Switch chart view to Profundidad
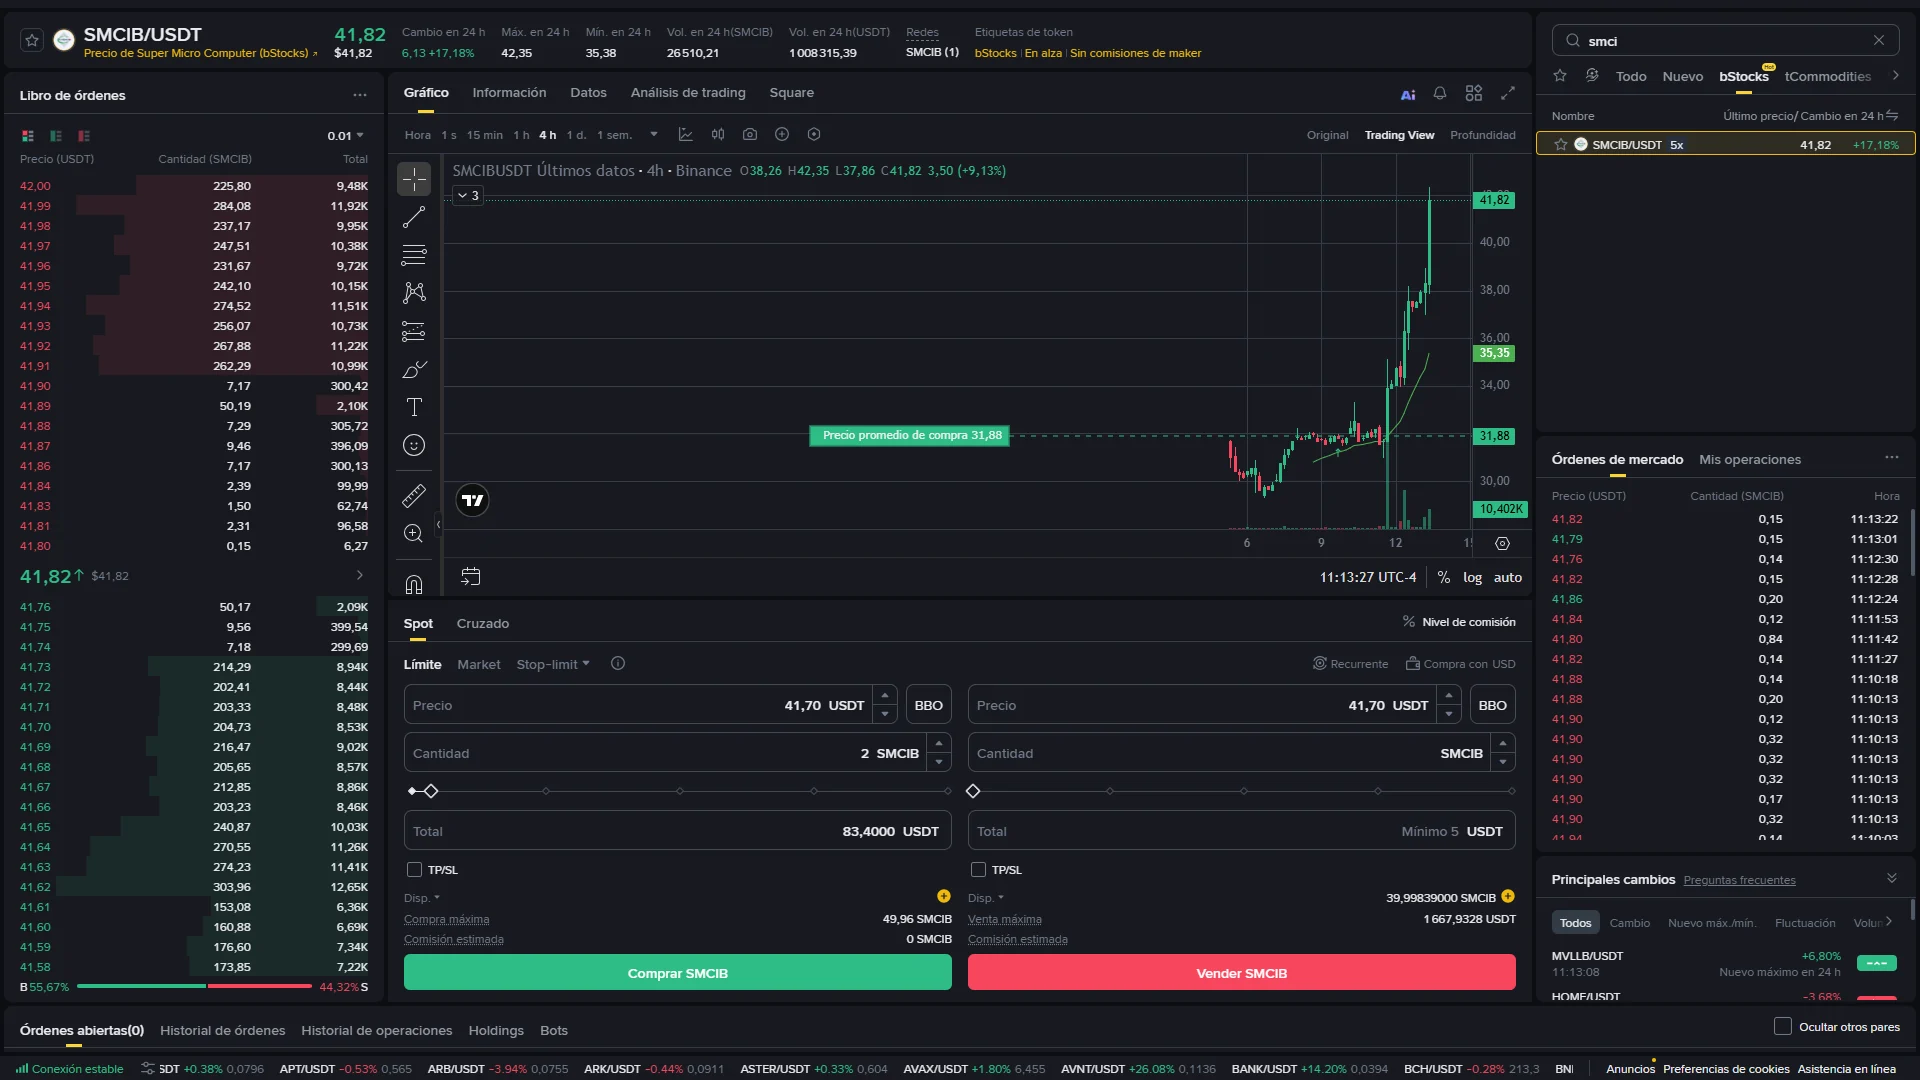The image size is (1920, 1080). (1483, 135)
